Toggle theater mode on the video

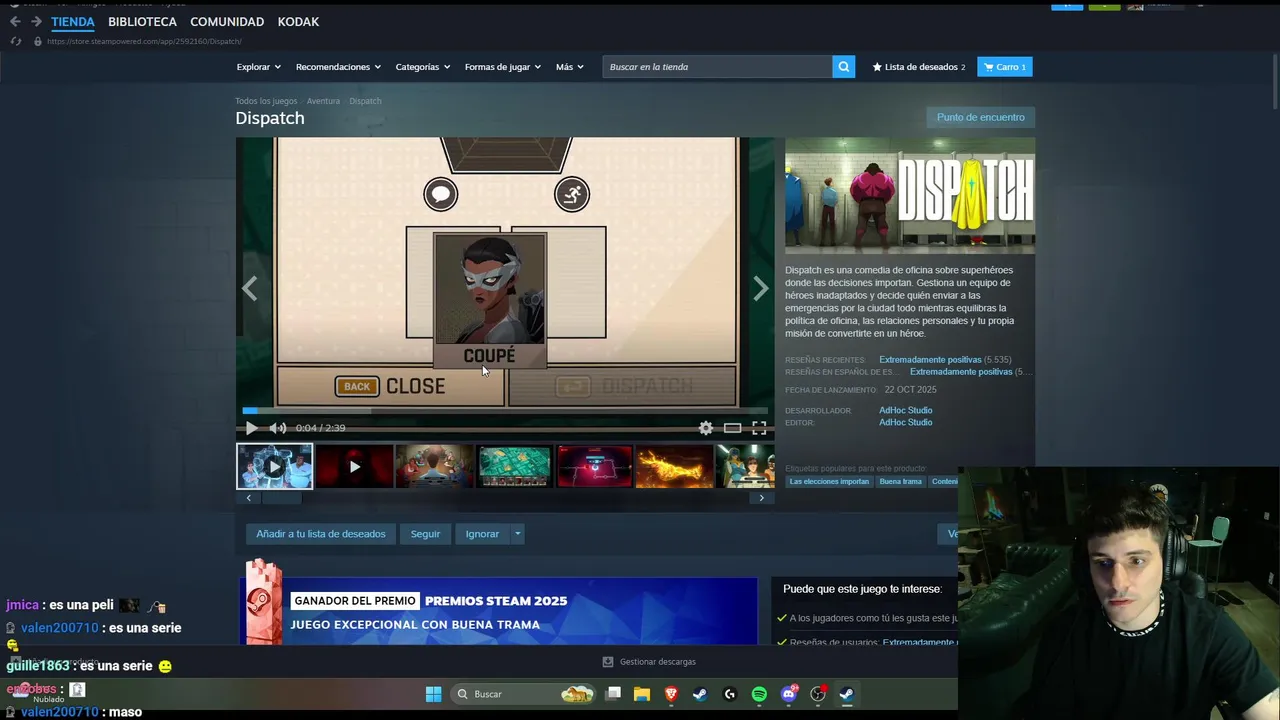pos(733,428)
